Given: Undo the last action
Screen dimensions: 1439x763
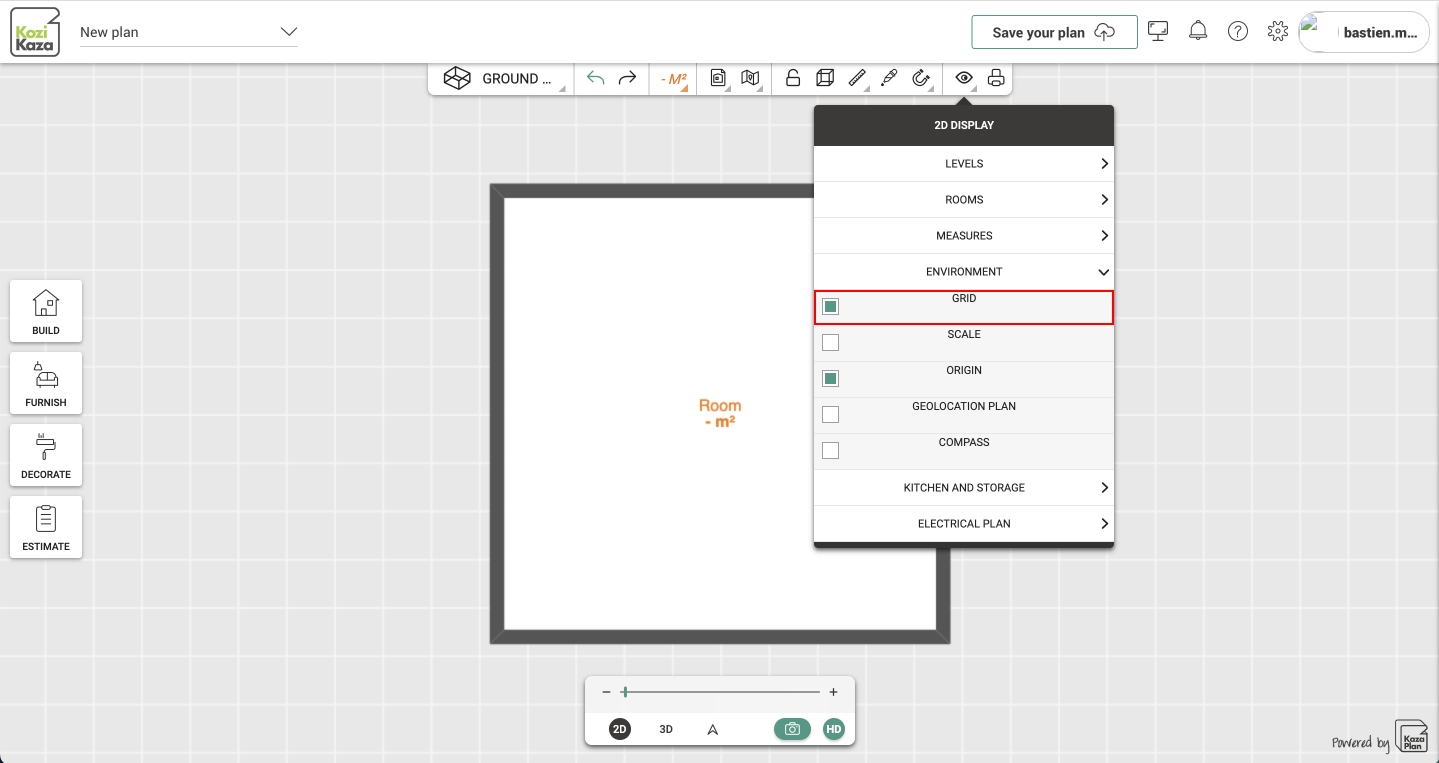Looking at the screenshot, I should click(596, 78).
